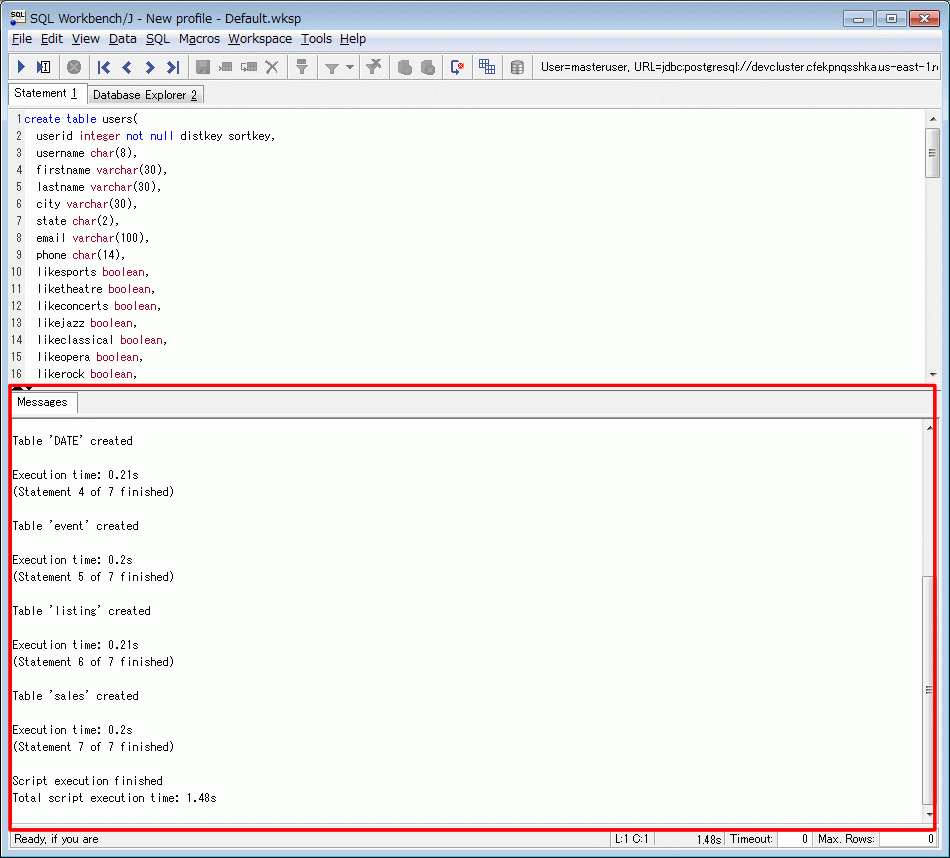Click the editor vertical scrollbar thumb
The height and width of the screenshot is (858, 950).
coord(932,153)
